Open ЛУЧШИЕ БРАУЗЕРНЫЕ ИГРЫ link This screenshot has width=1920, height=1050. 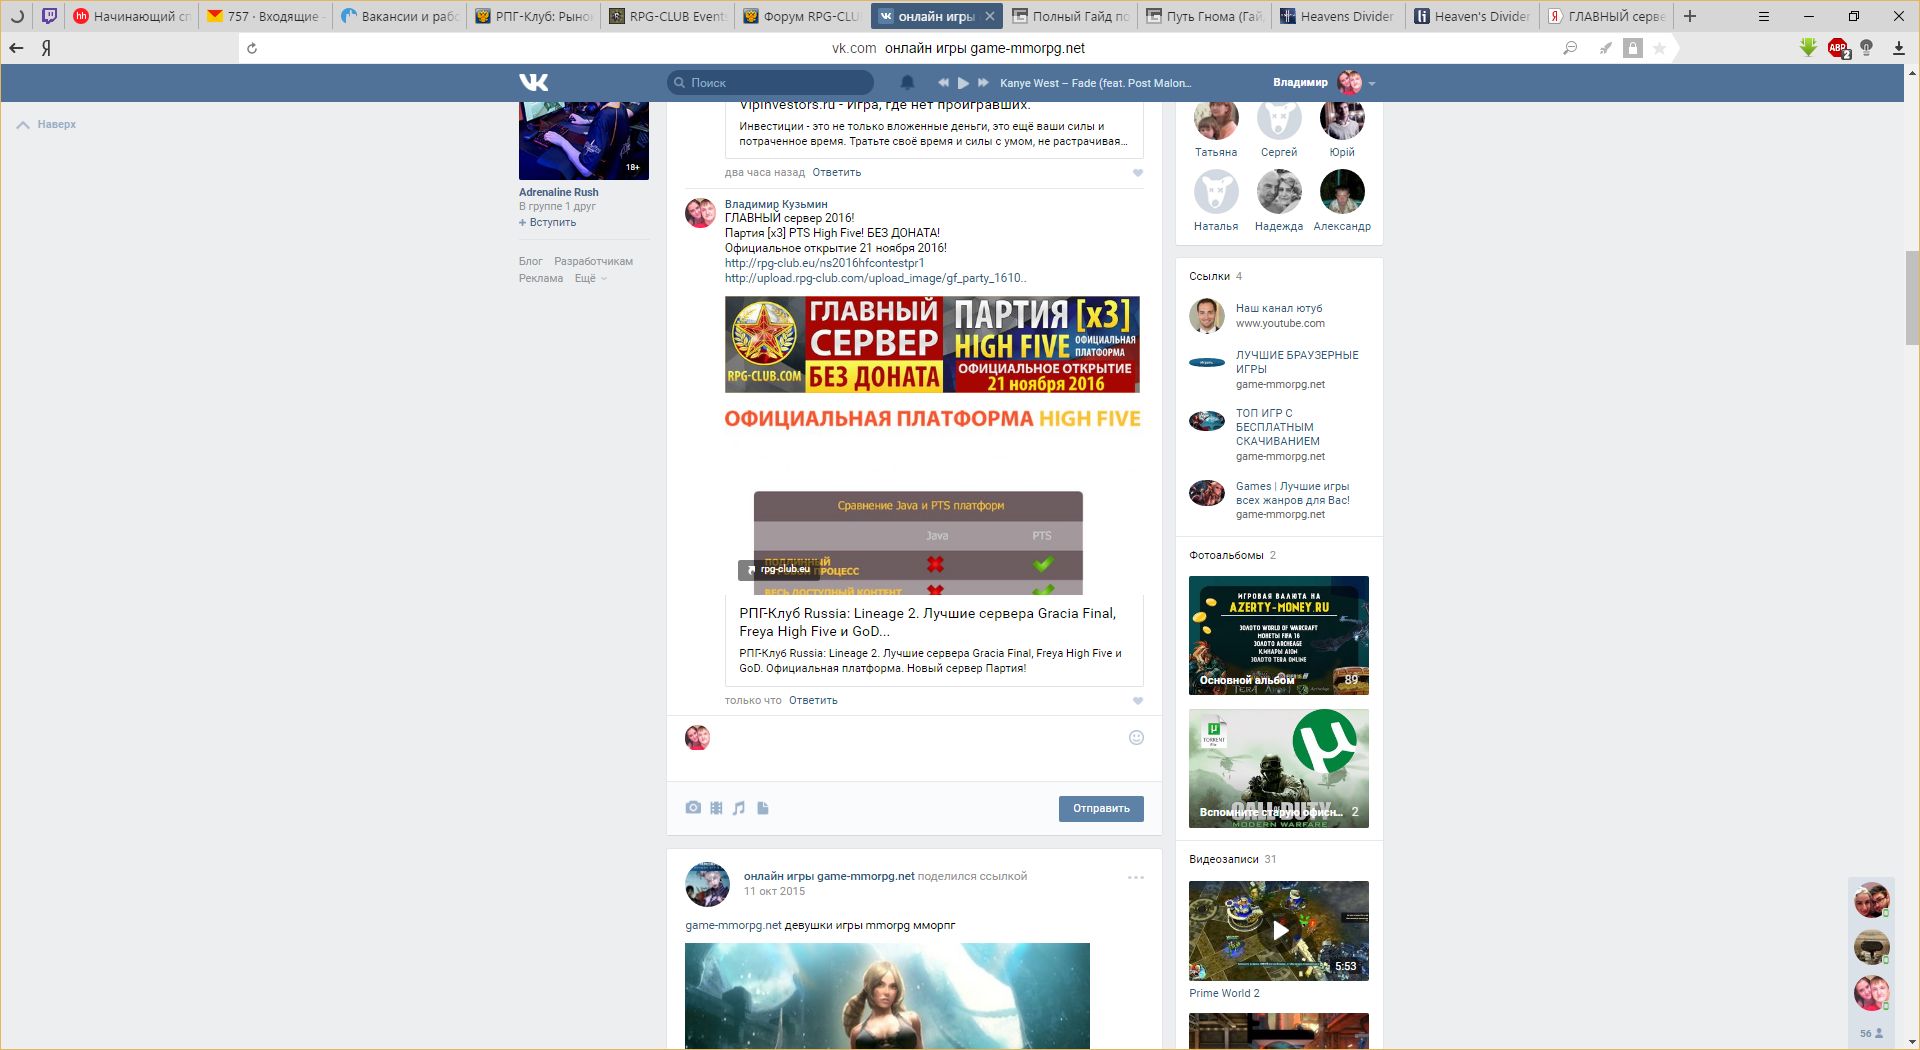tap(1297, 362)
